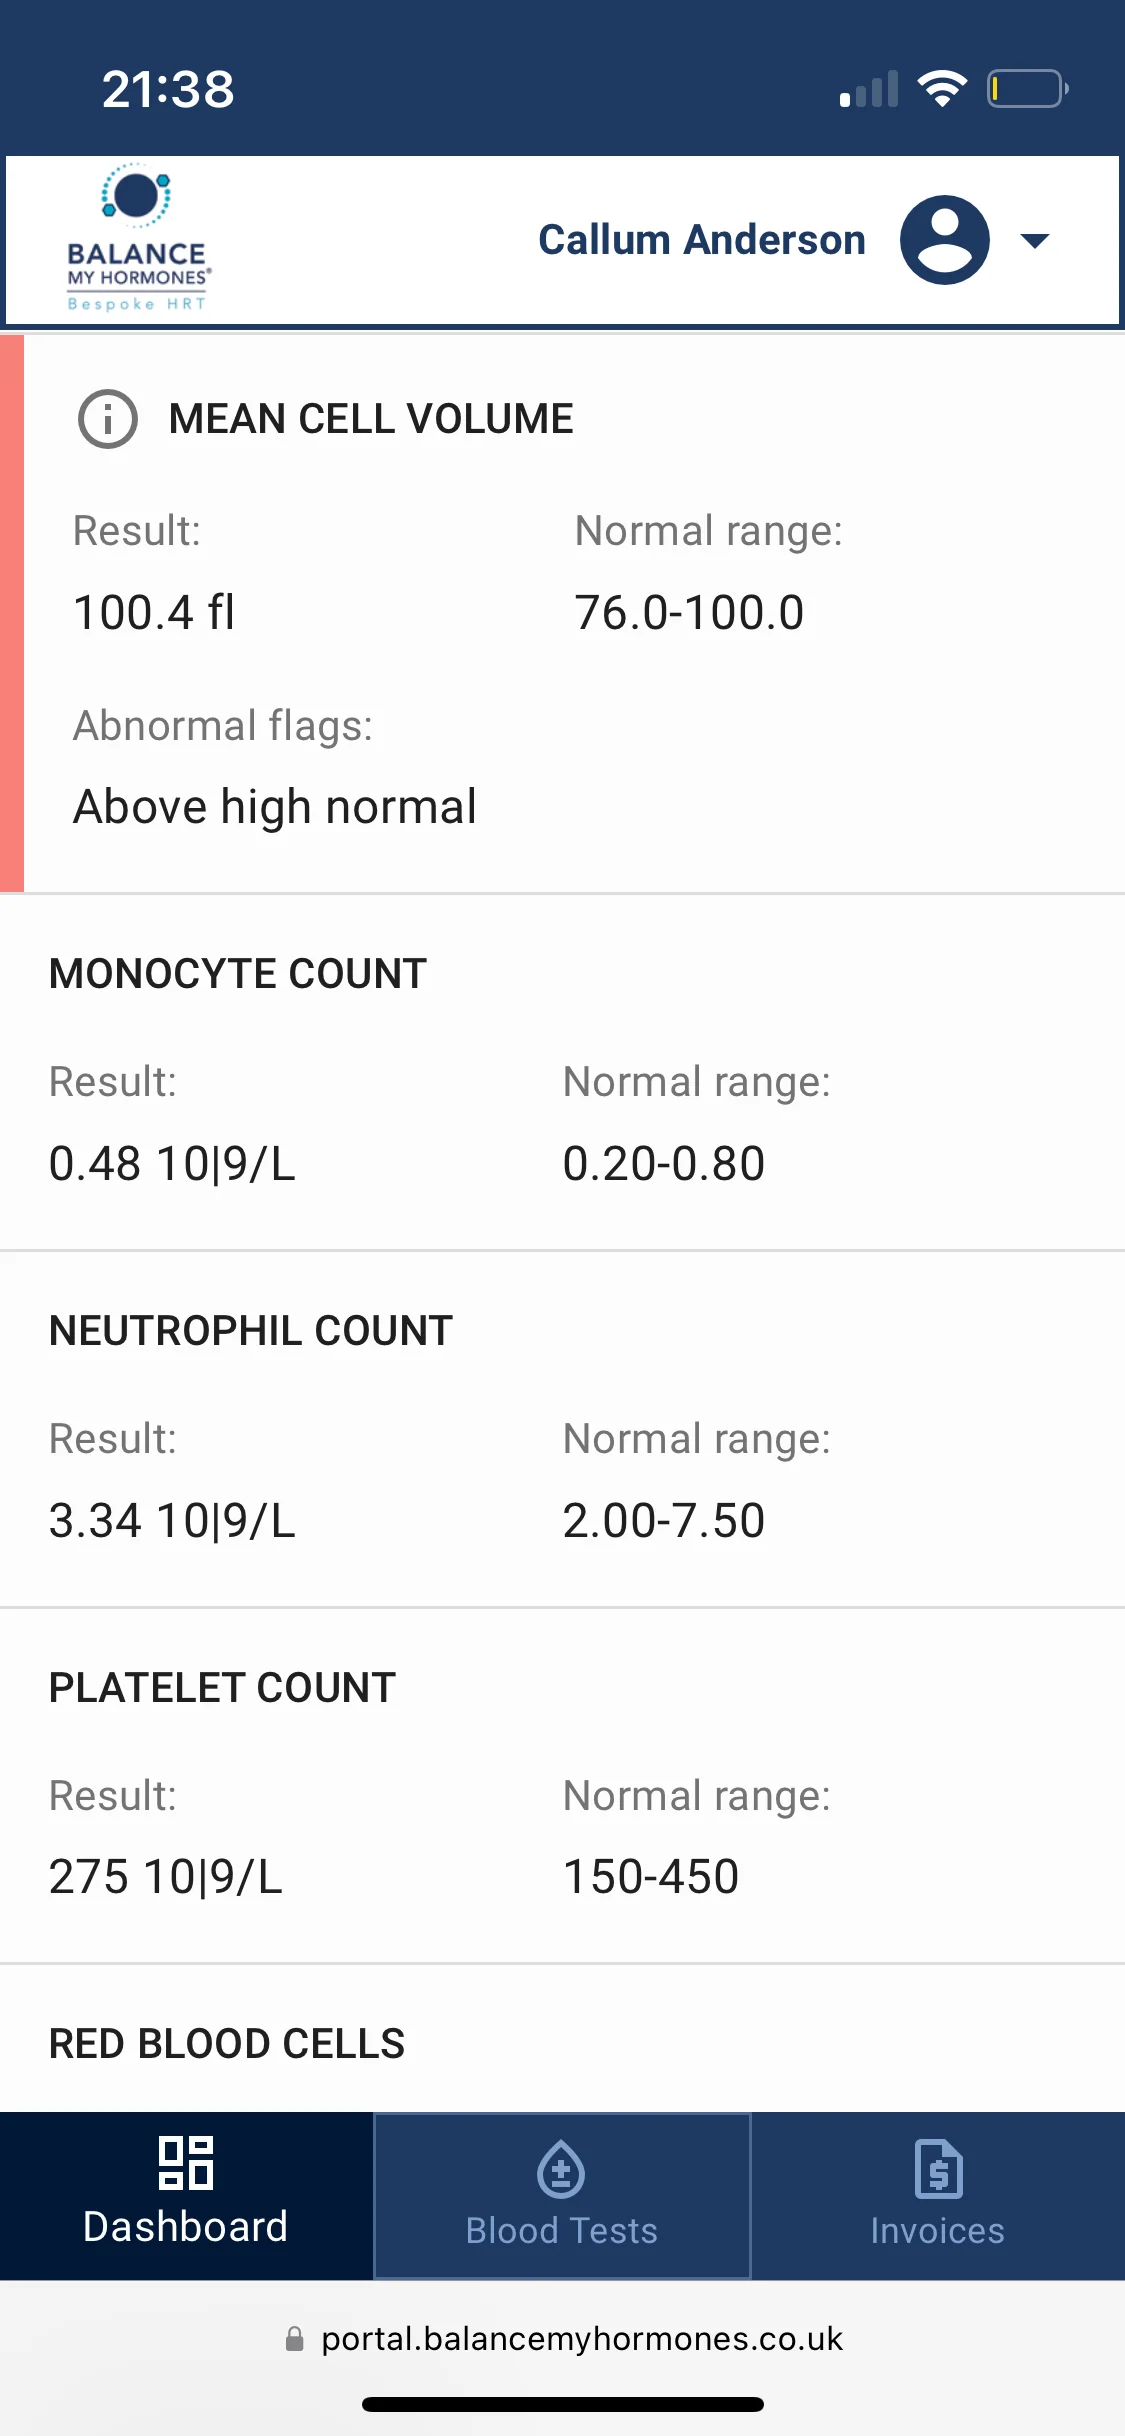The height and width of the screenshot is (2436, 1125).
Task: Click the Callum Anderson name
Action: [702, 240]
